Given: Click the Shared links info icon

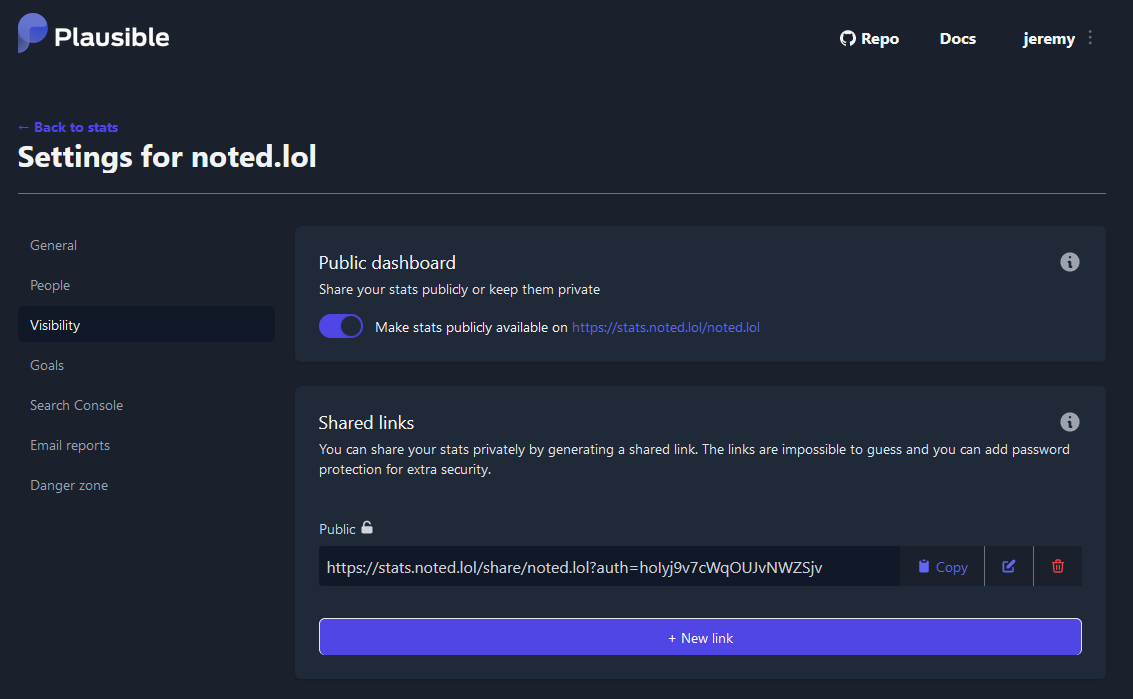Looking at the screenshot, I should click(1069, 422).
